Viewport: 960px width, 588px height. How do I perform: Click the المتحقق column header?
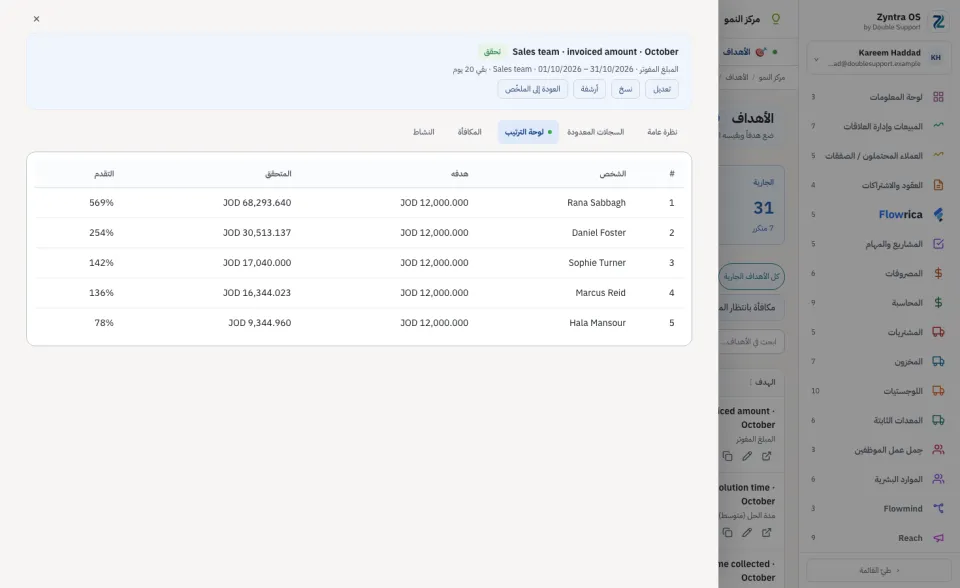coord(278,174)
